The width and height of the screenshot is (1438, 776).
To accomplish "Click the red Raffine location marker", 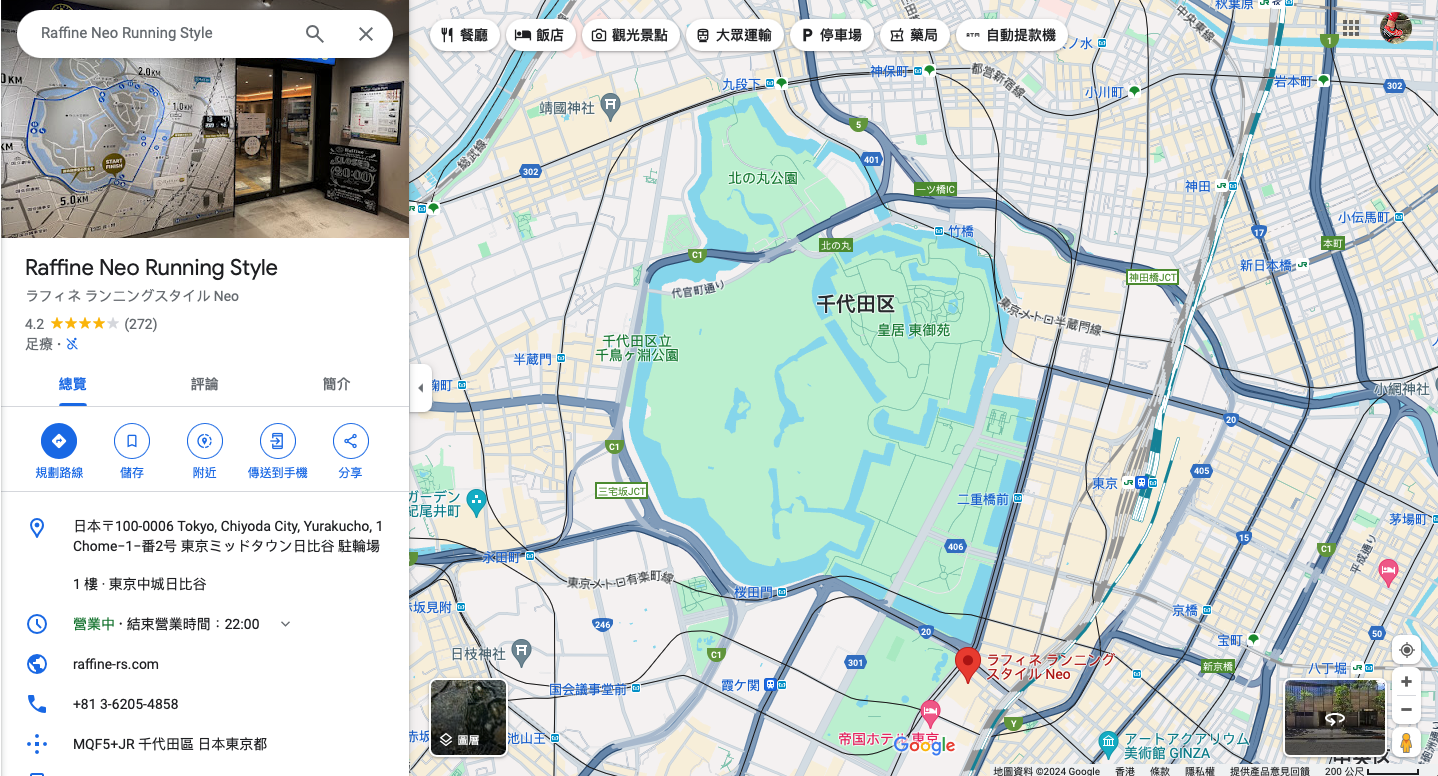I will pos(967,664).
